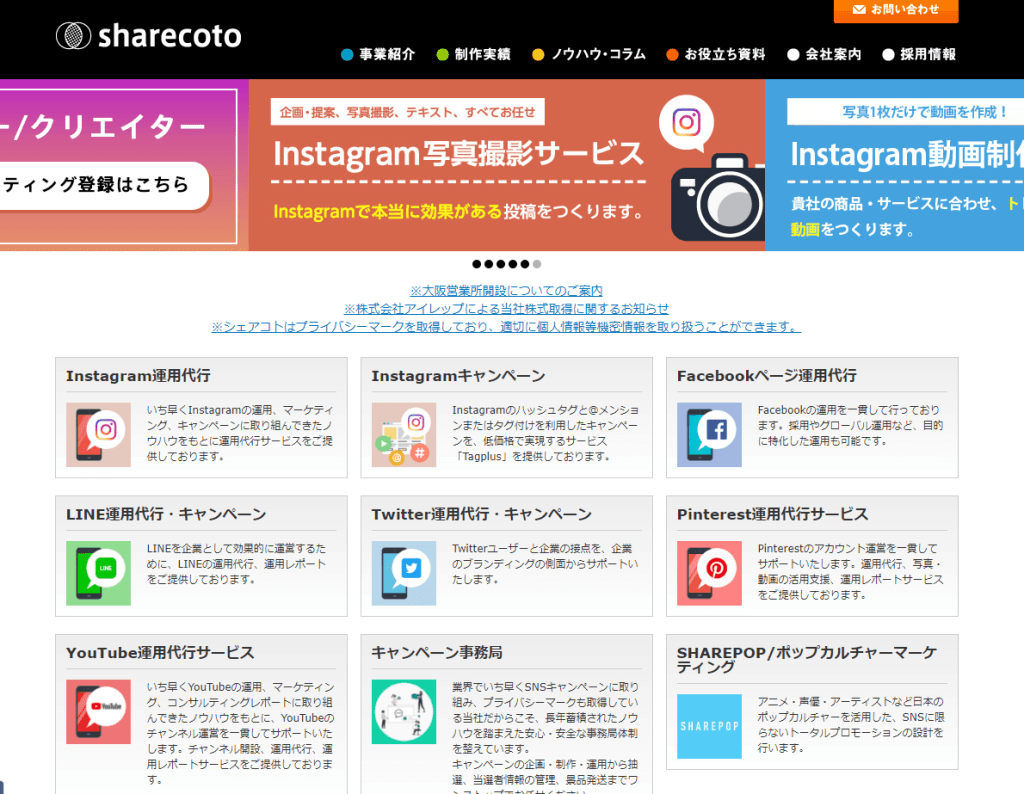Click the Twitterユーザー description text

(x=545, y=564)
